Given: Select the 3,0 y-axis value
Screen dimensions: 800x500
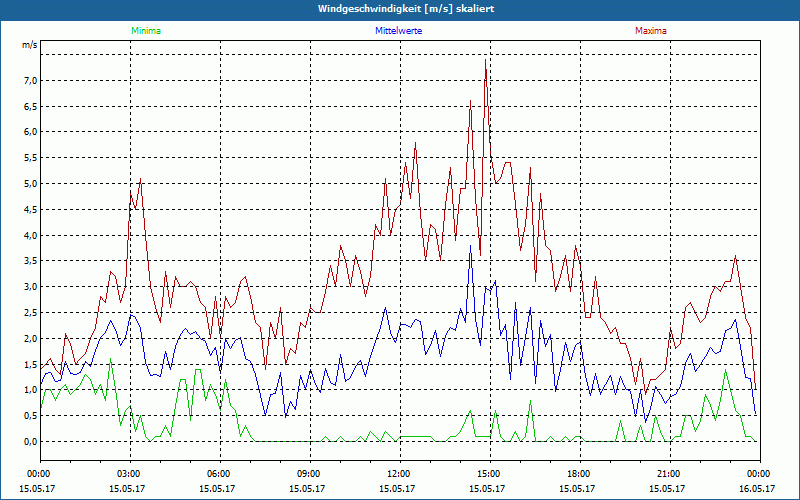Looking at the screenshot, I should coord(31,287).
